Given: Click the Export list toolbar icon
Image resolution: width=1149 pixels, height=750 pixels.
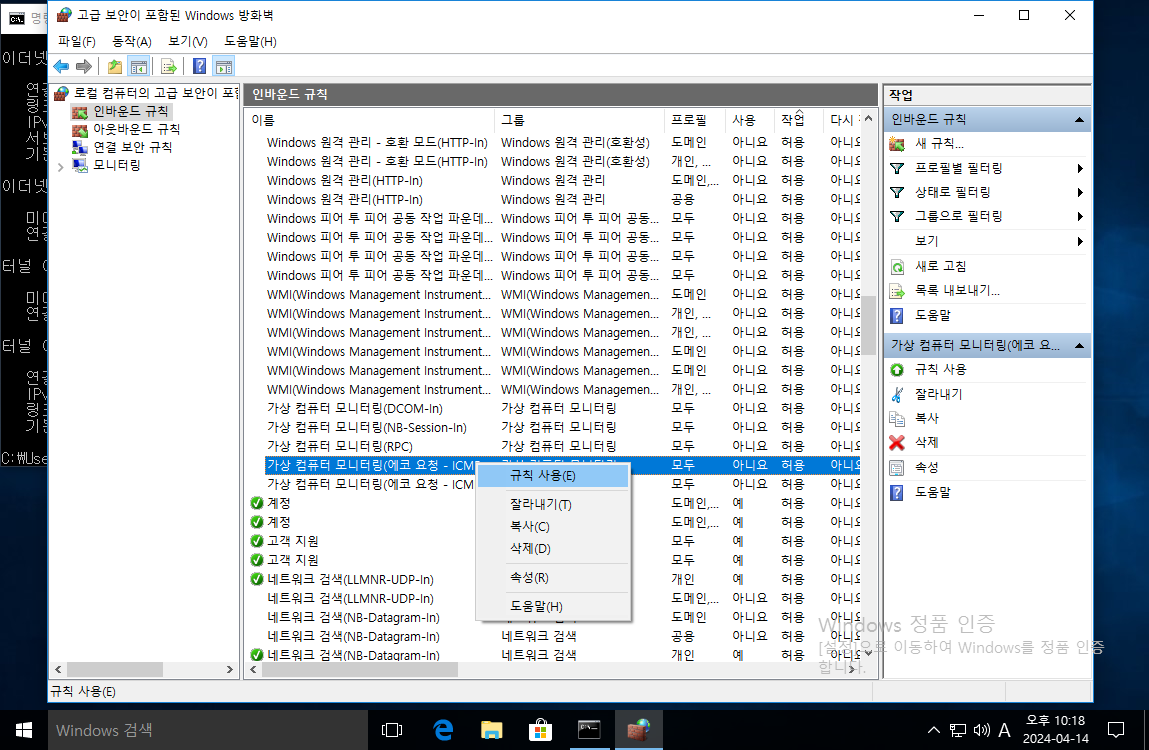Looking at the screenshot, I should (169, 67).
